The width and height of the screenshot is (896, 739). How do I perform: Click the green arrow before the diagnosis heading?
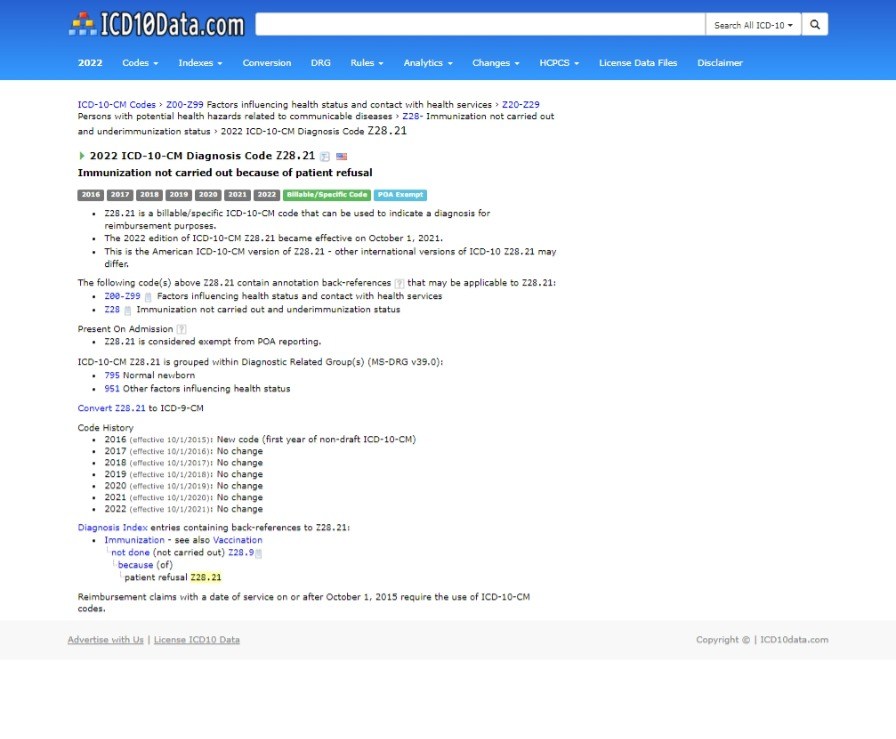click(82, 155)
